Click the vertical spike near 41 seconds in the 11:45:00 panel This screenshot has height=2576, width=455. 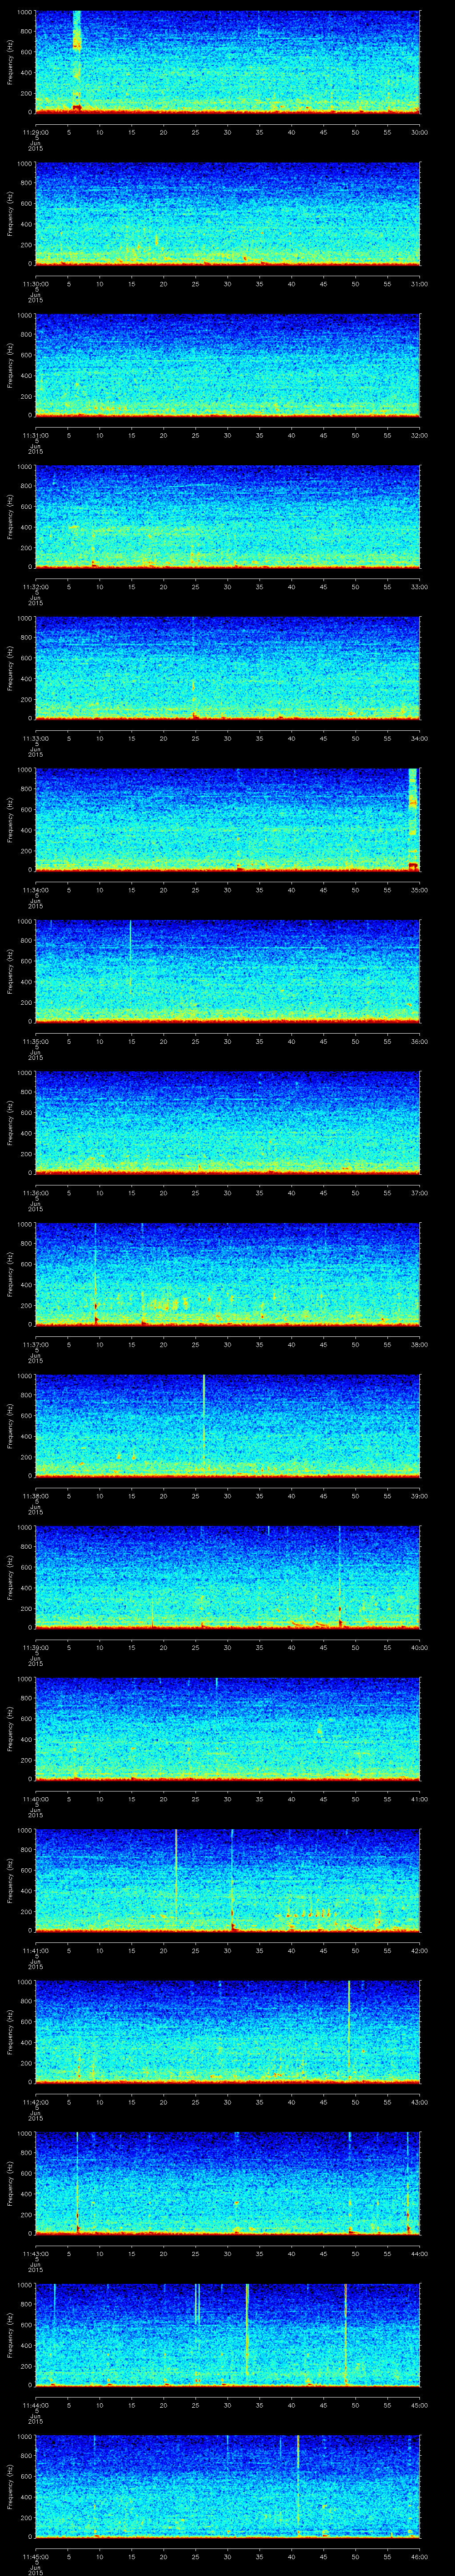pyautogui.click(x=298, y=2484)
